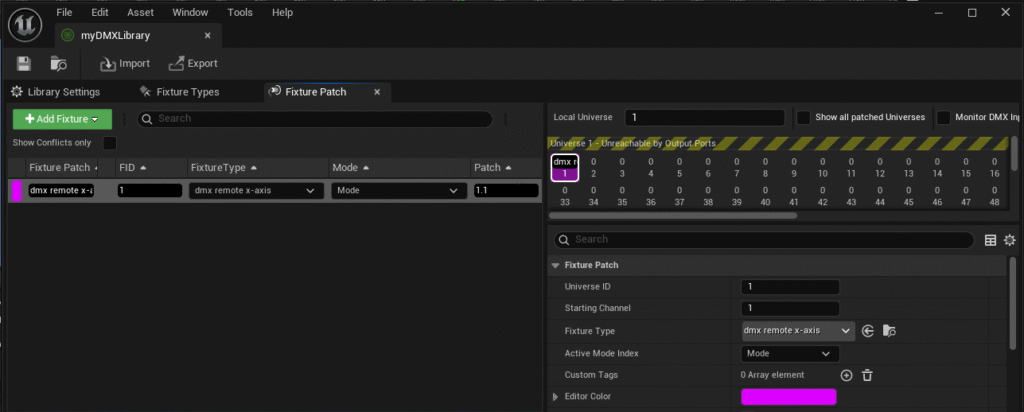Screen dimensions: 1024x412
Task: Open the Asset menu
Action: [x=140, y=12]
